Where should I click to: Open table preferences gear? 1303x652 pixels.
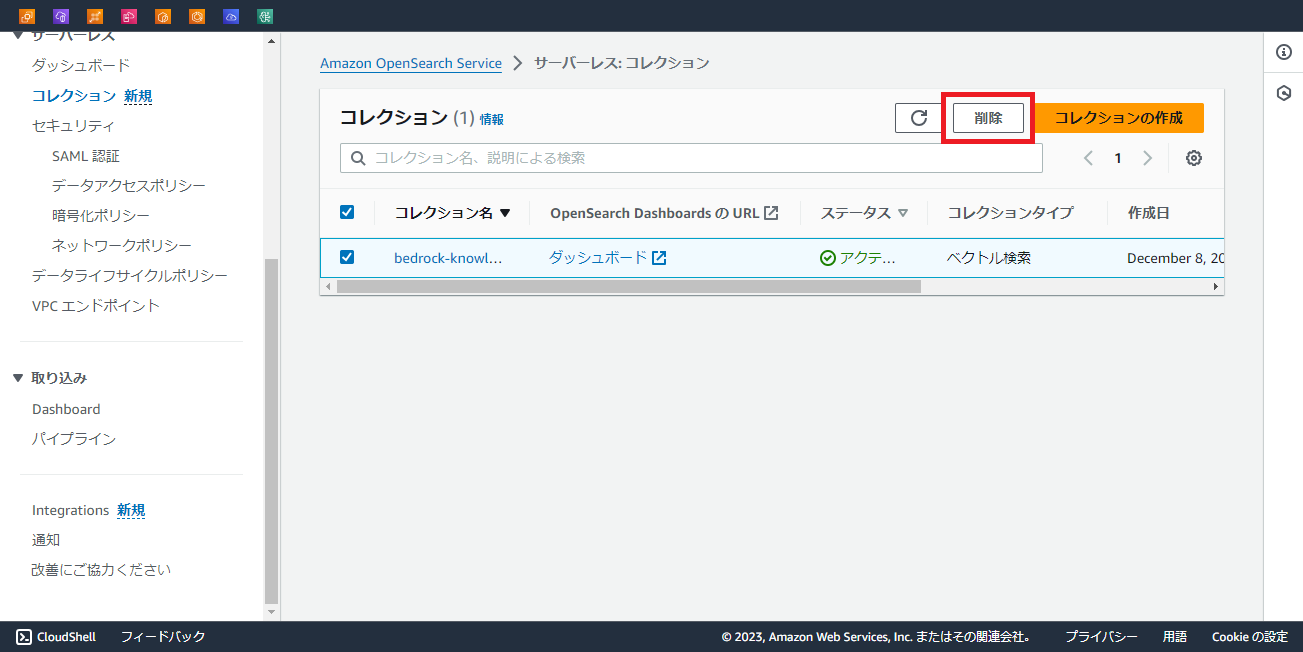tap(1193, 158)
